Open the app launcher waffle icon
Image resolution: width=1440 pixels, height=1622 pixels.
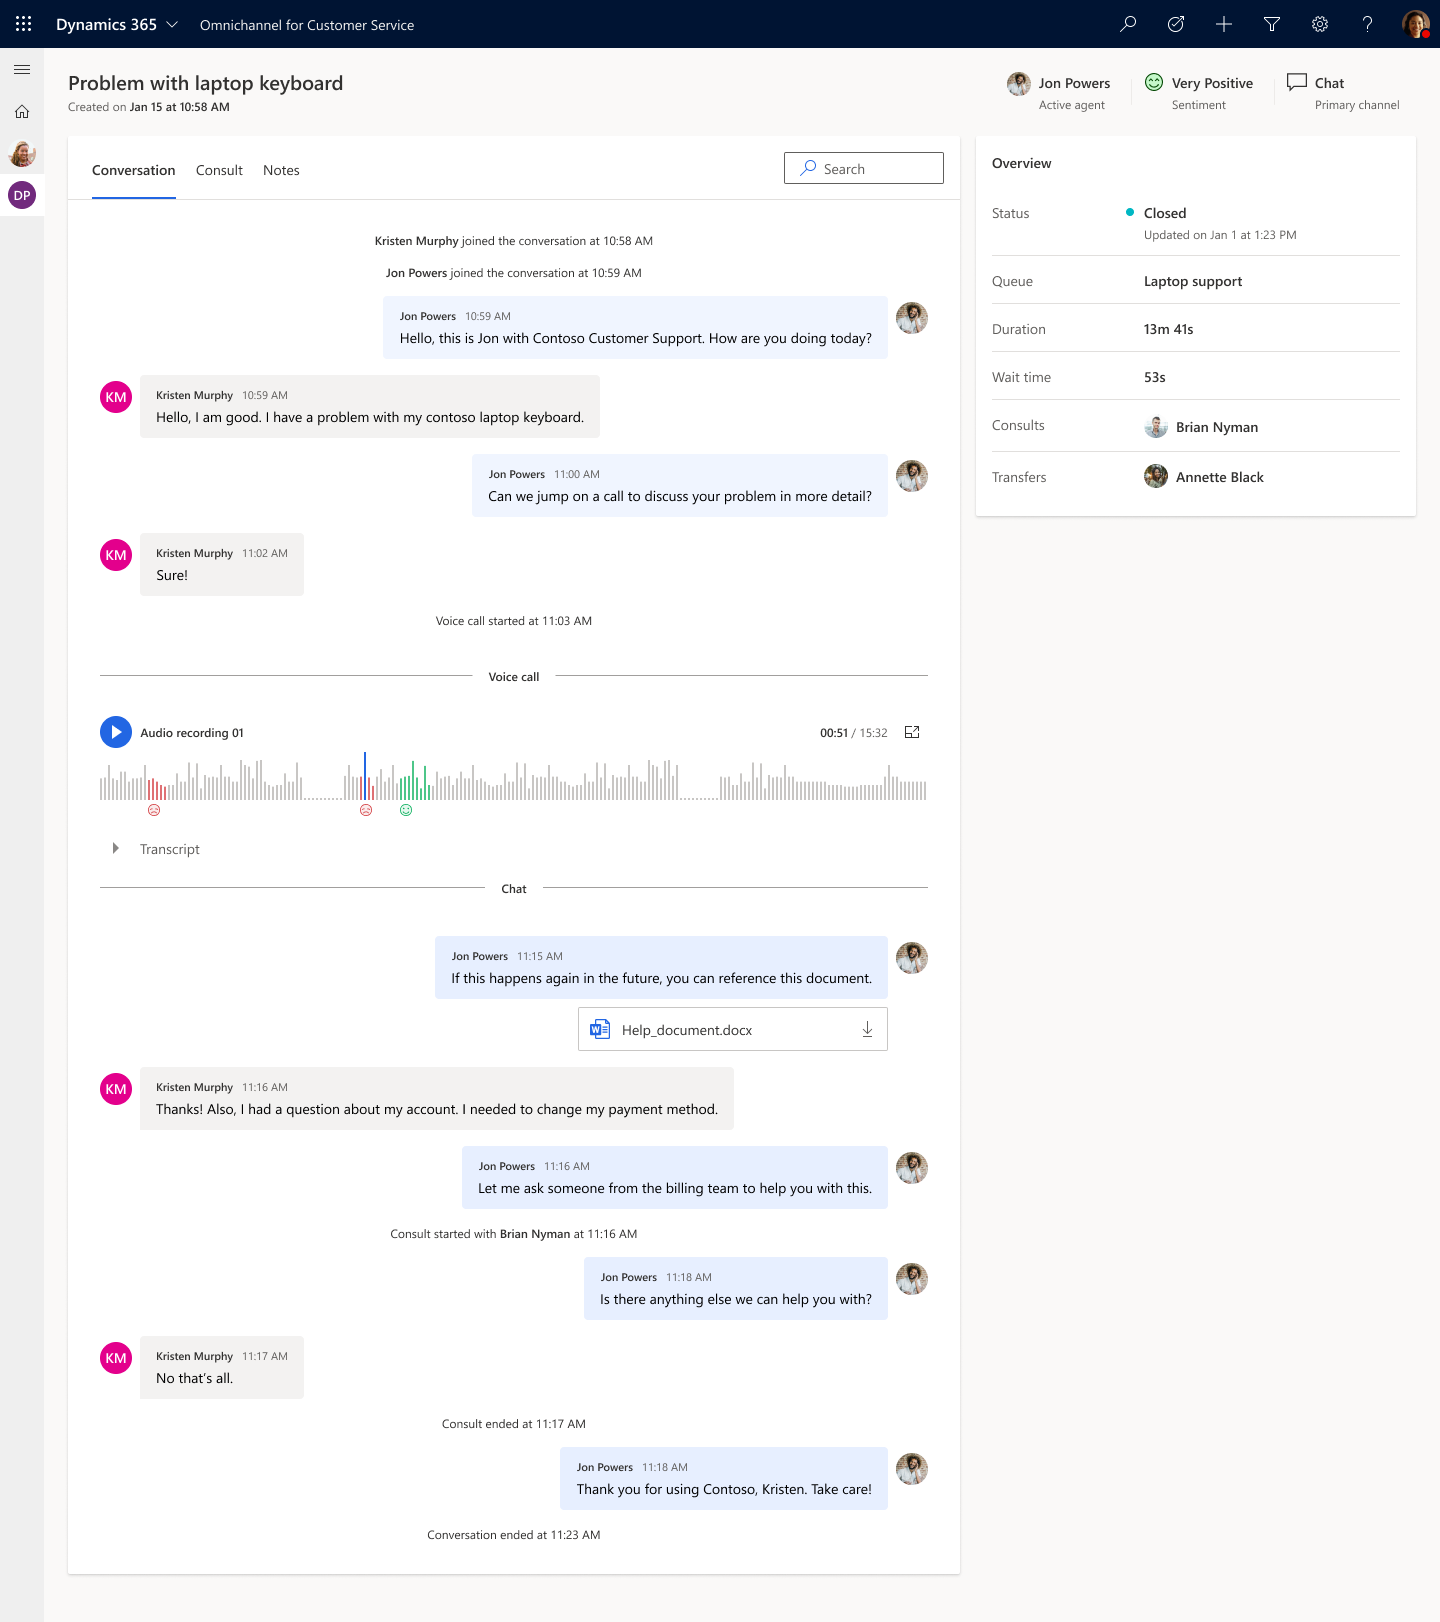pos(23,24)
